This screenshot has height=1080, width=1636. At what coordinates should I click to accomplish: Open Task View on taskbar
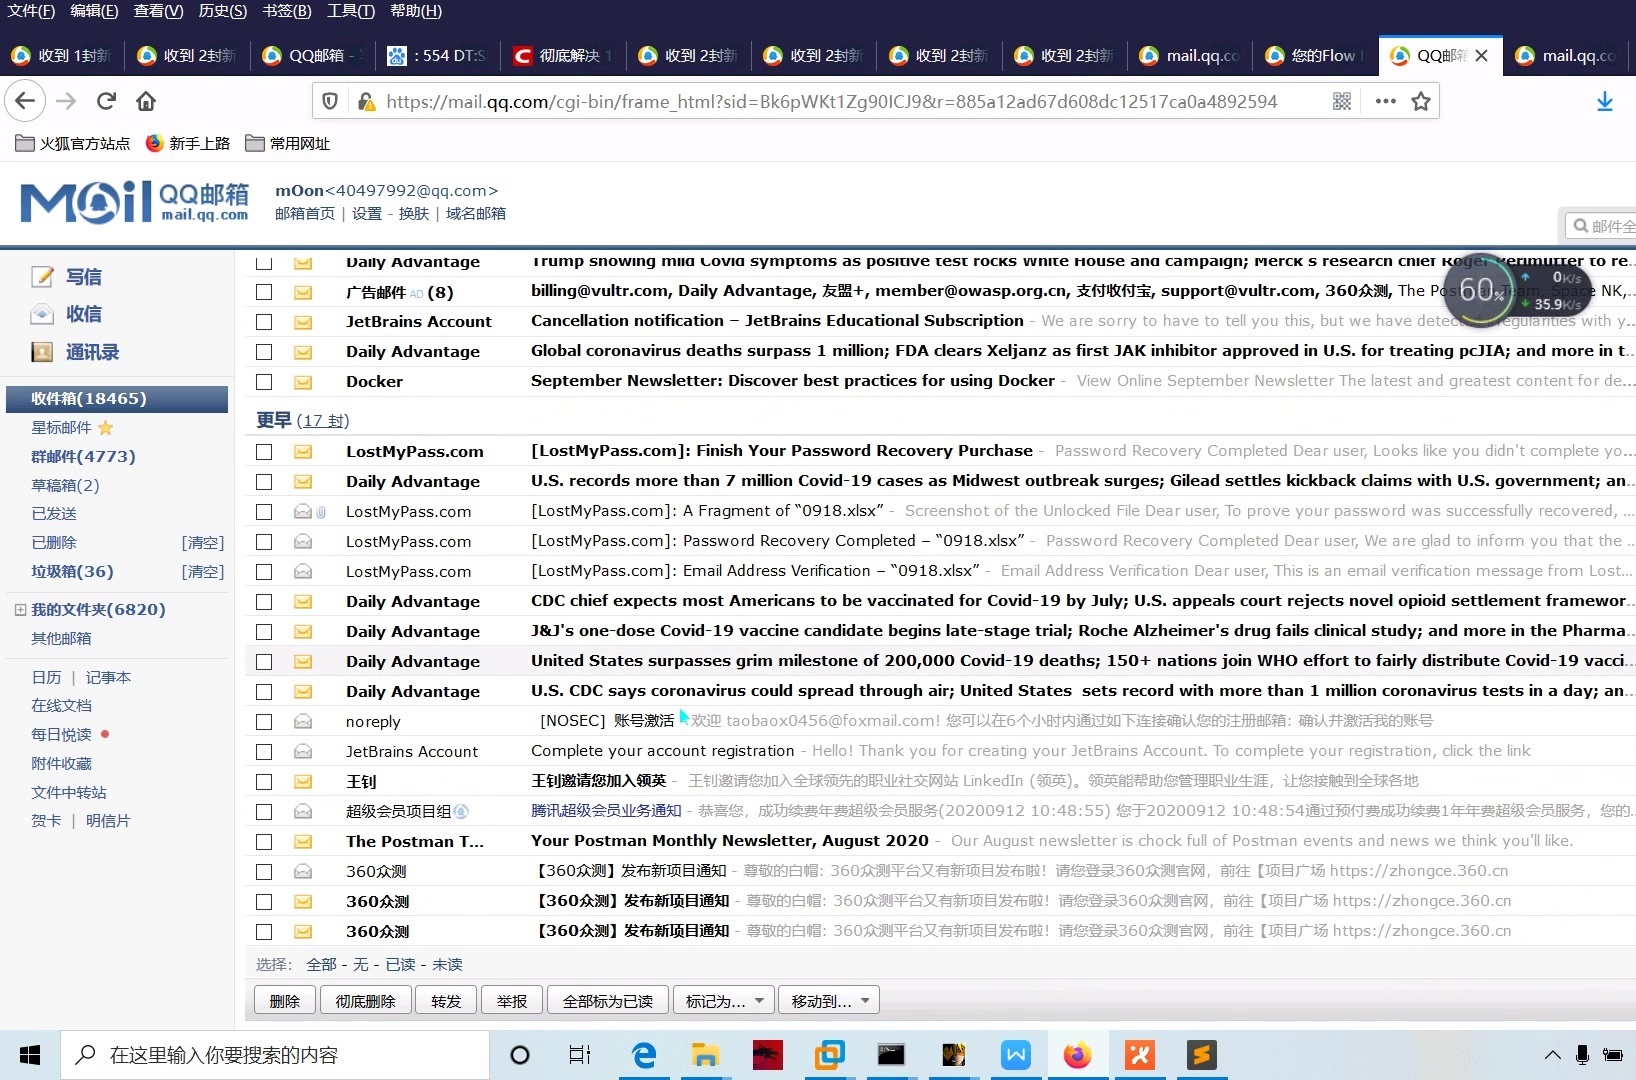pos(580,1055)
